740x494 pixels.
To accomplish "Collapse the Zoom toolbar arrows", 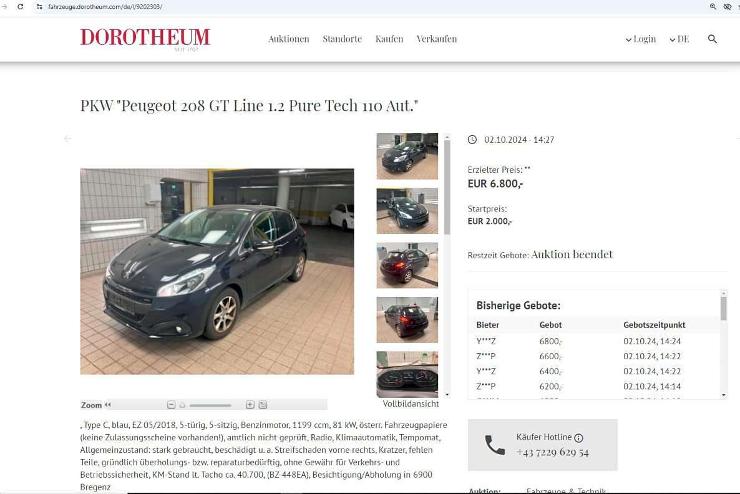I will 108,405.
